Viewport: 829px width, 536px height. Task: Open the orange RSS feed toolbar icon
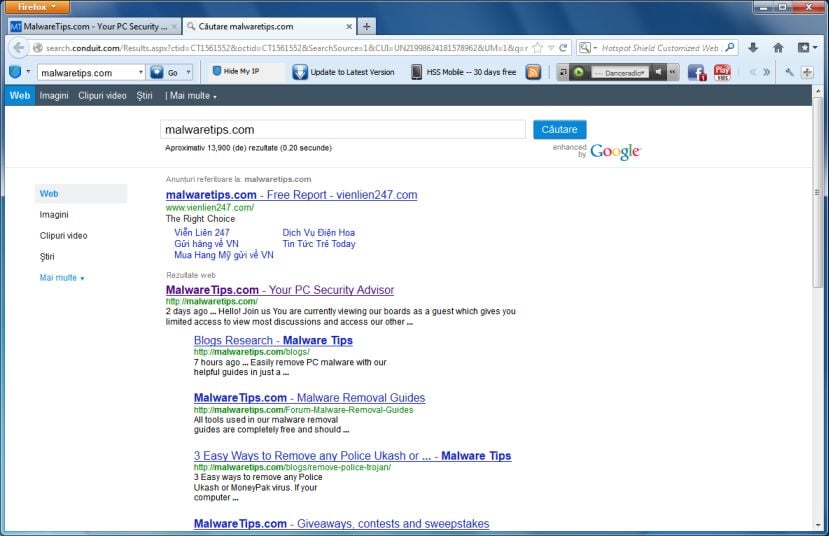tap(533, 72)
